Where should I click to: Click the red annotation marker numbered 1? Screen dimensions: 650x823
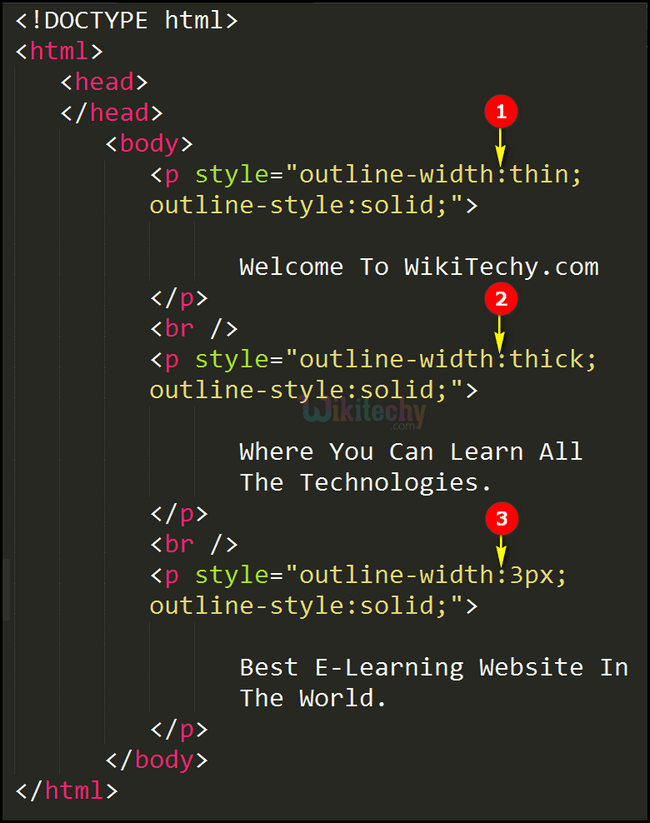point(501,113)
